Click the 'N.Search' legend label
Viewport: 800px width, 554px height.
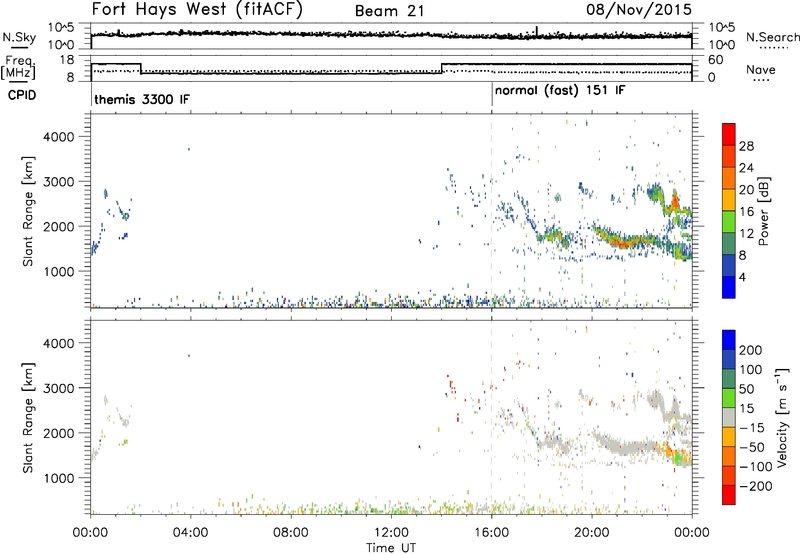click(772, 37)
